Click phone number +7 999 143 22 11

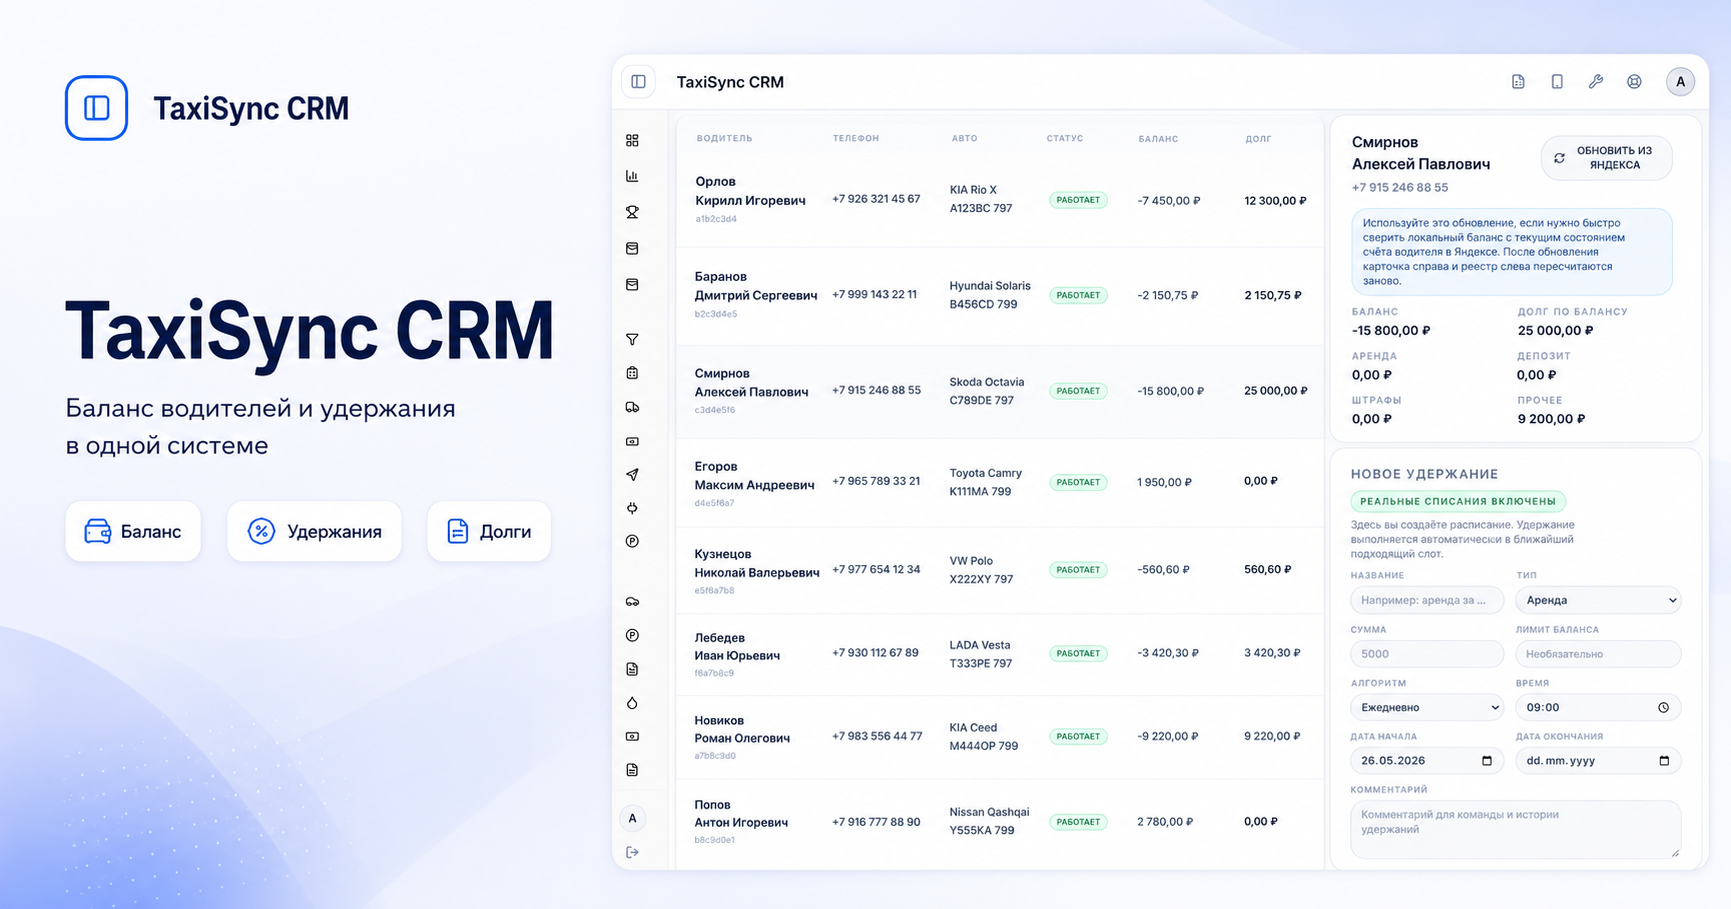pyautogui.click(x=874, y=295)
